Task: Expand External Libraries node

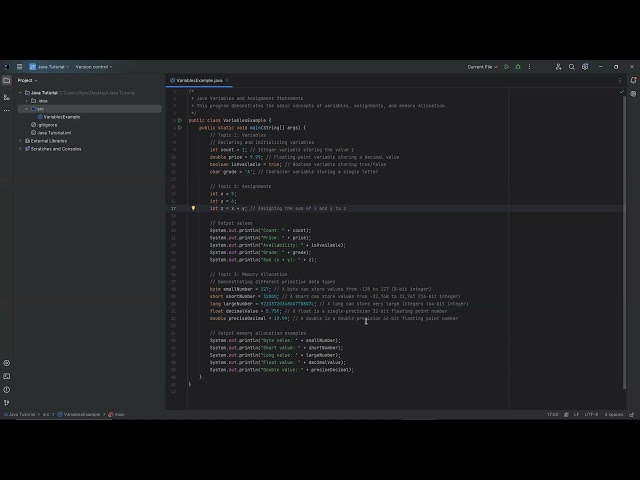Action: coord(20,141)
